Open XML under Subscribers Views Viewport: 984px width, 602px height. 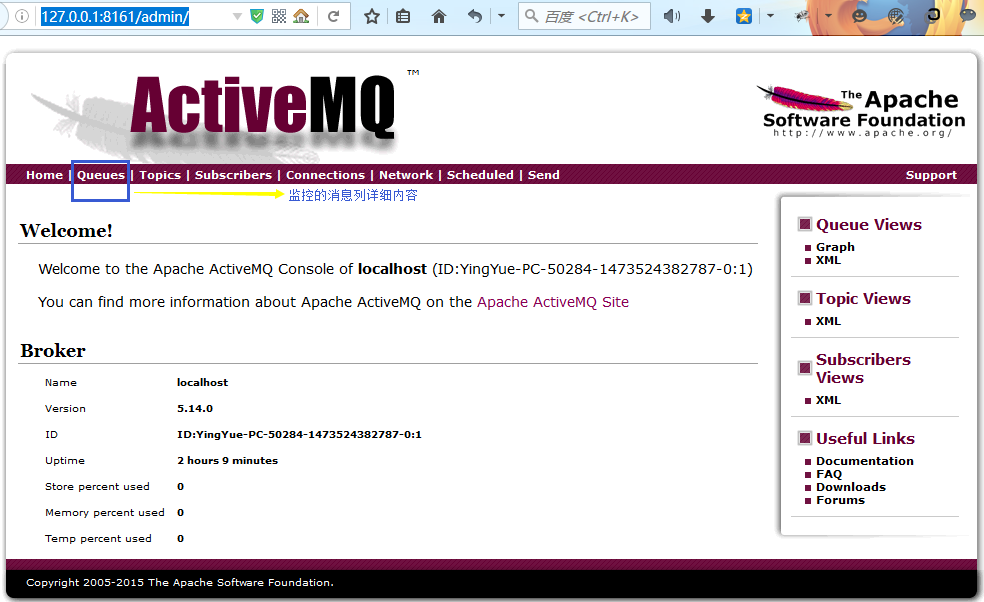point(828,400)
